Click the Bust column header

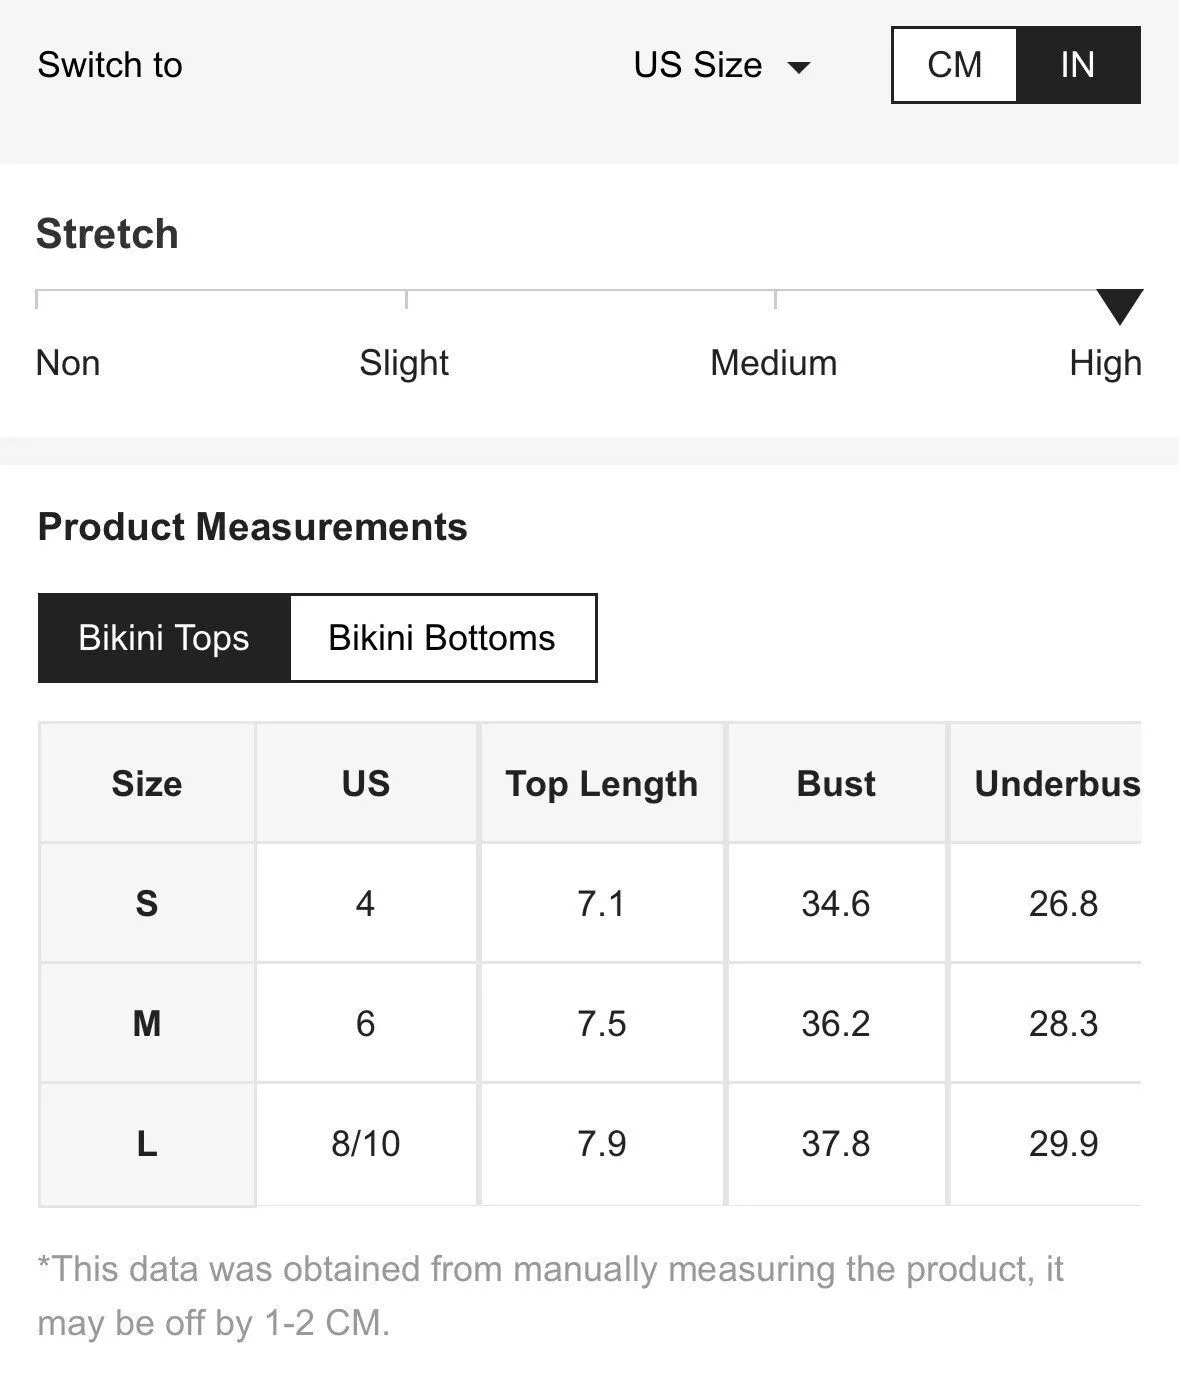click(x=836, y=783)
